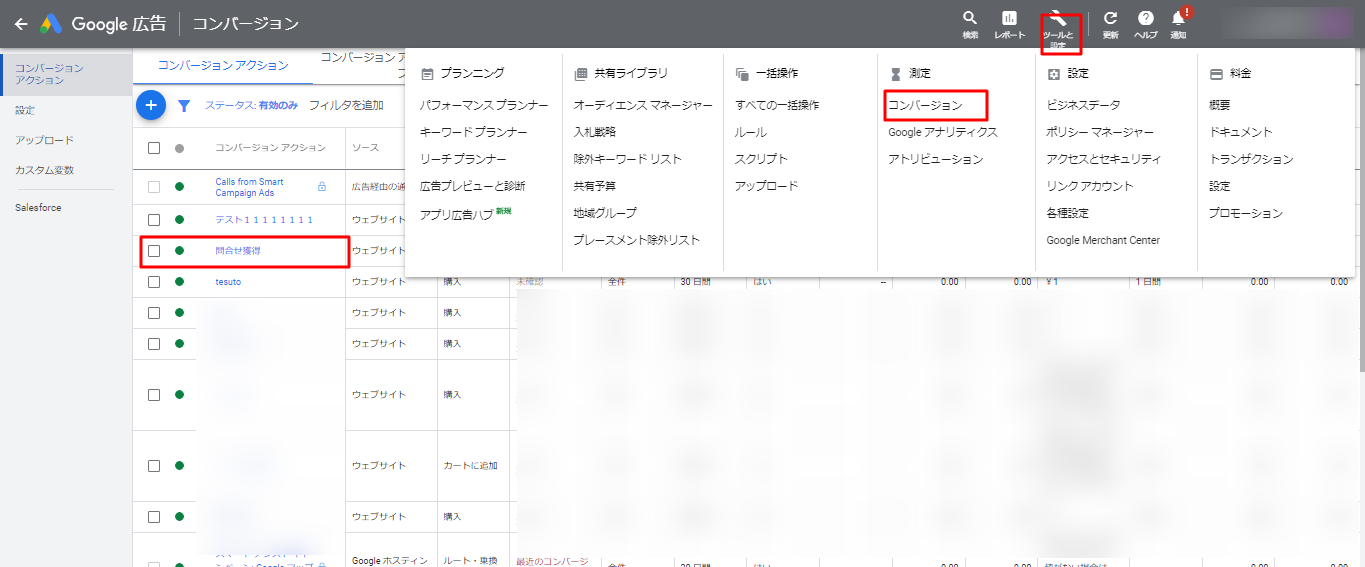
Task: Click ステータス: 有効のみ filter chip
Action: (x=251, y=105)
